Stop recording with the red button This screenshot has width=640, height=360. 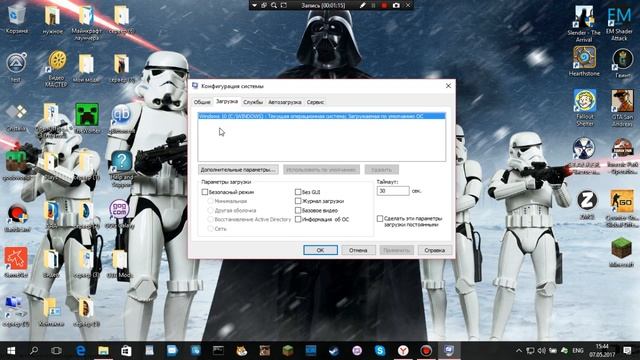[384, 5]
